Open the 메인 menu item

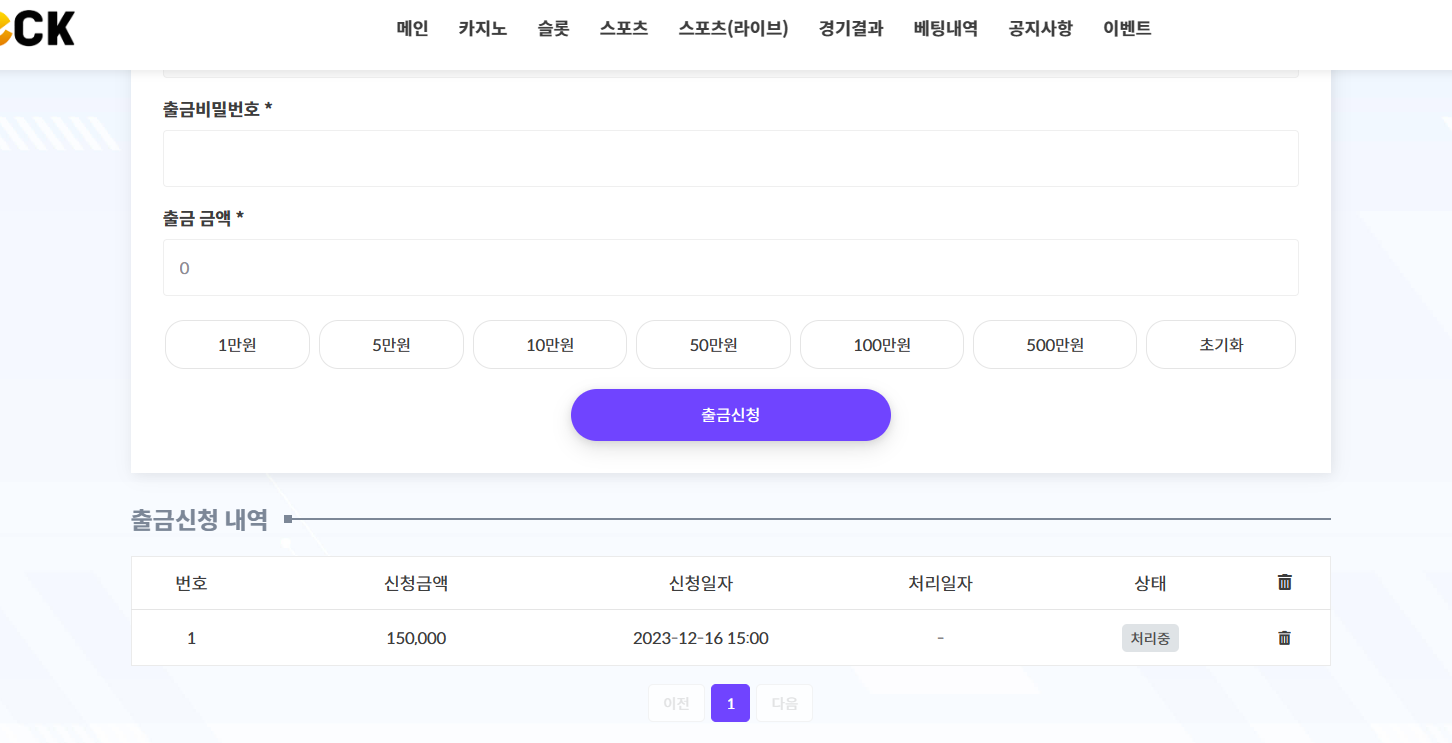[412, 29]
